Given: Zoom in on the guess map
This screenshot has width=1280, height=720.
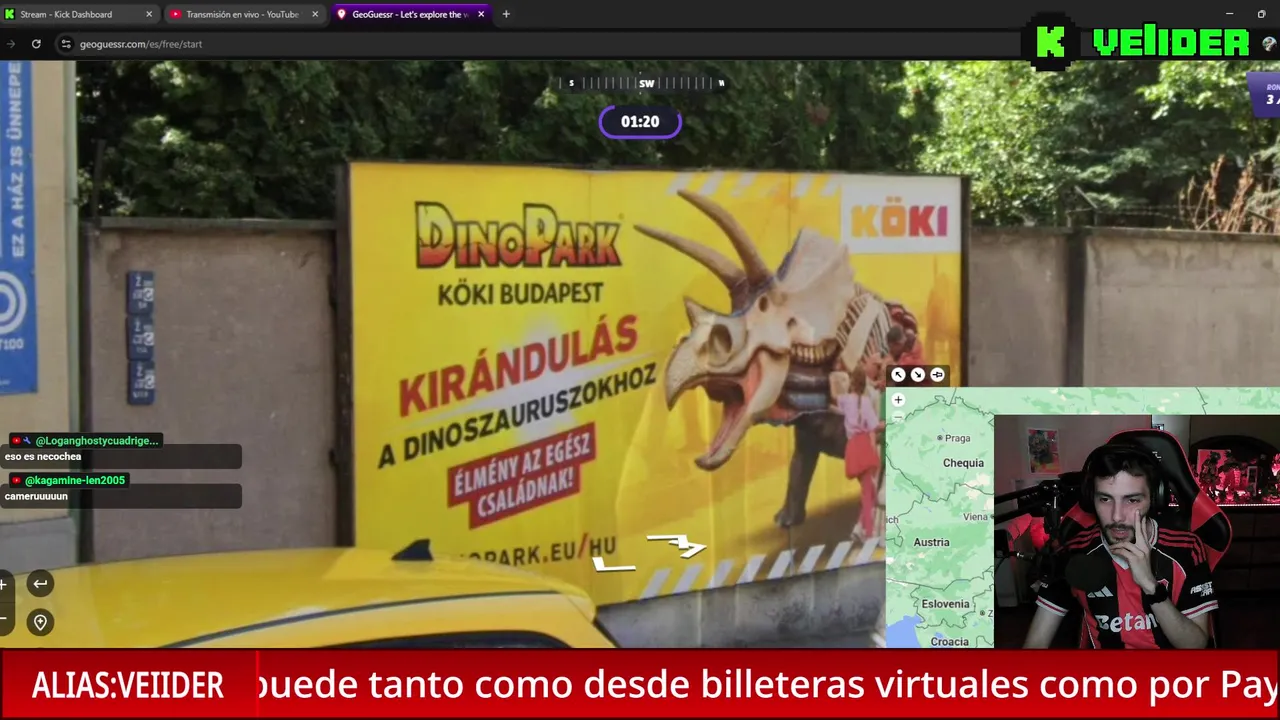Looking at the screenshot, I should click(x=898, y=400).
